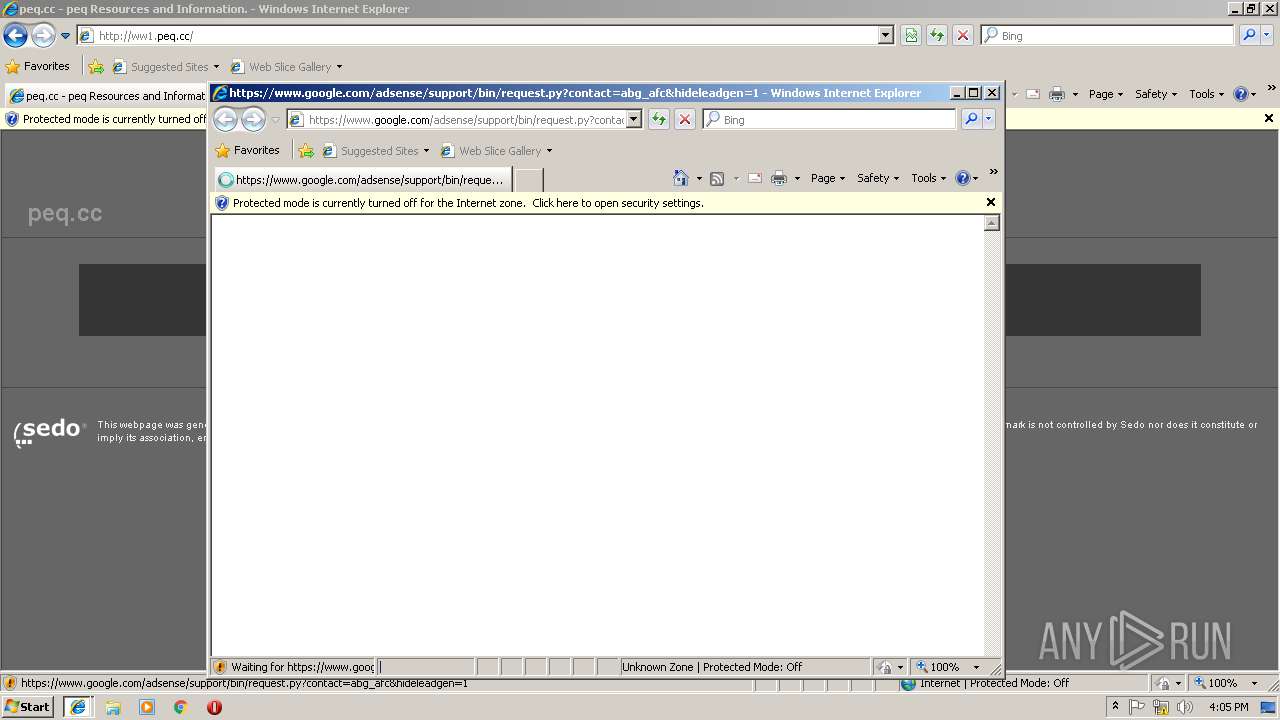Dismiss the peq.cc window info bar
The image size is (1280, 720).
(1269, 118)
